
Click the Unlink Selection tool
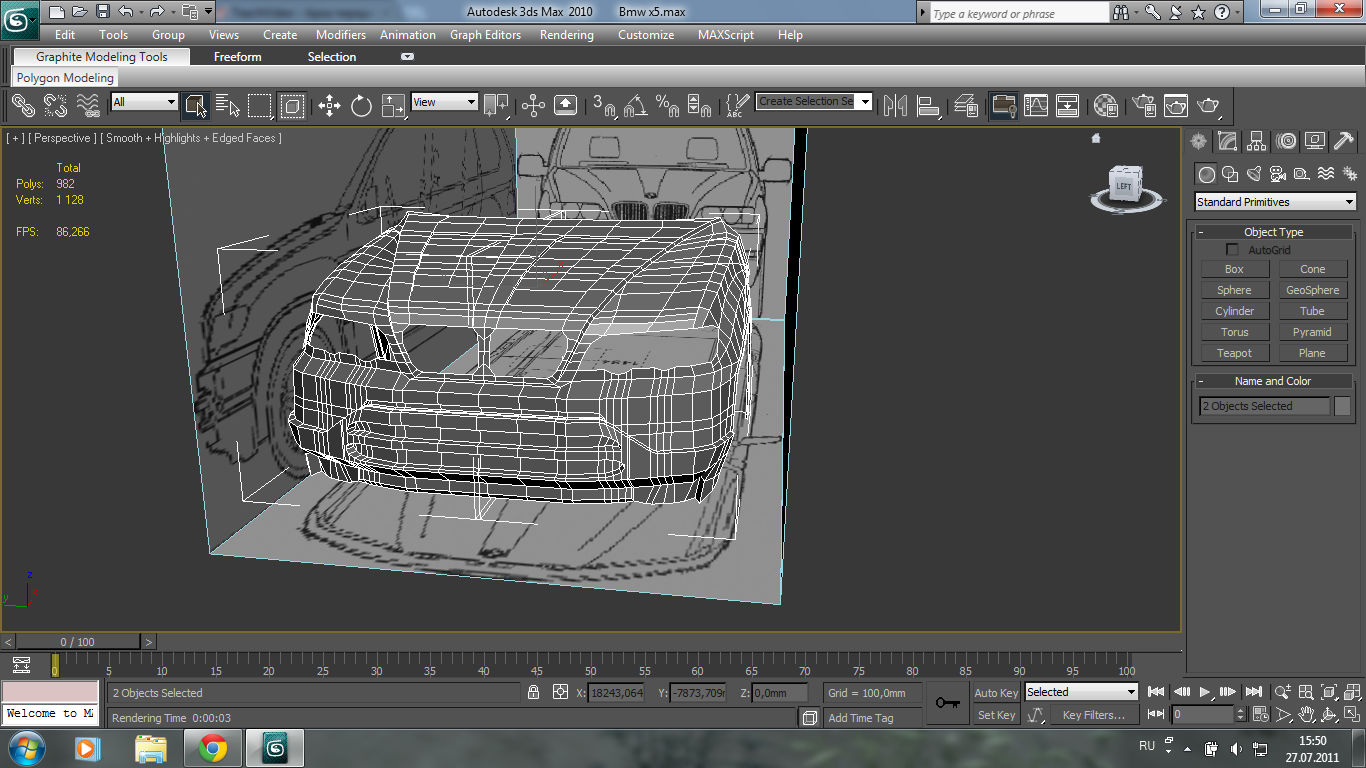pos(55,104)
